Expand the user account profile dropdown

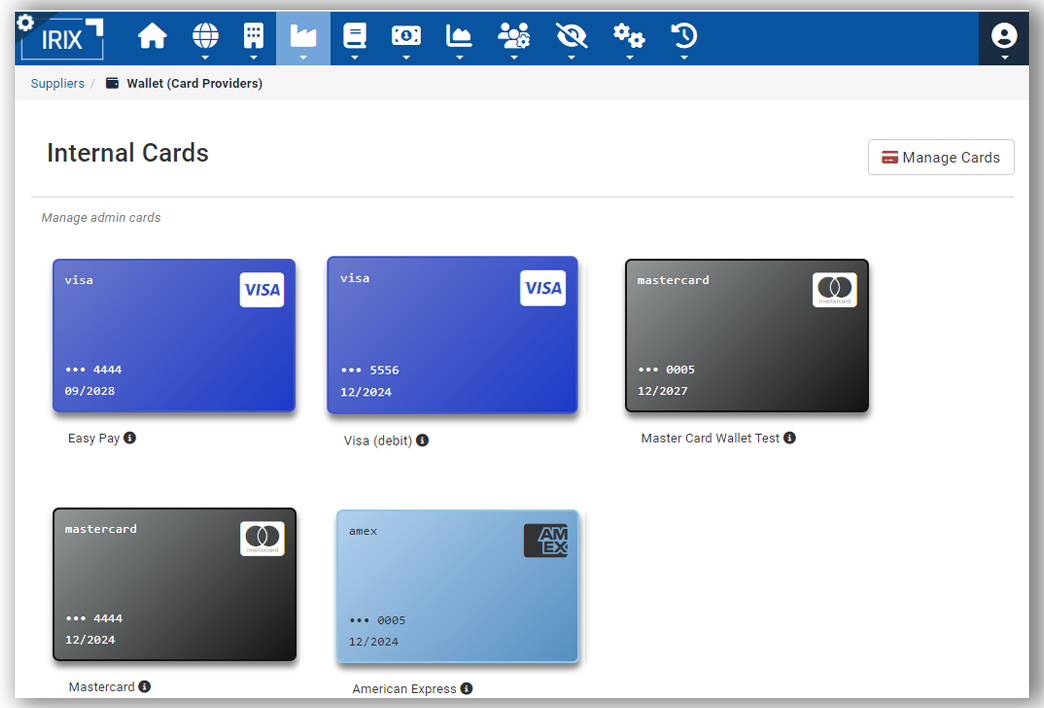click(x=1003, y=38)
